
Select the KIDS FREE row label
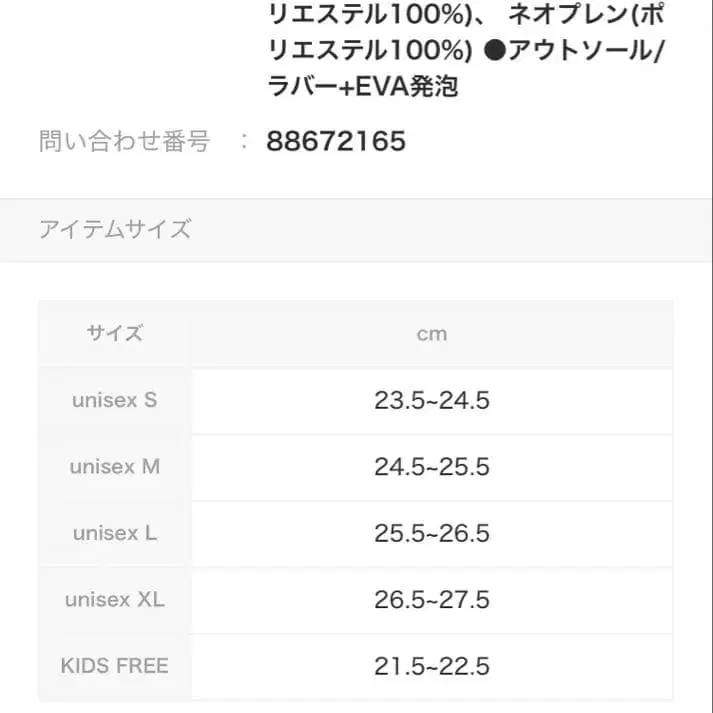(x=115, y=666)
